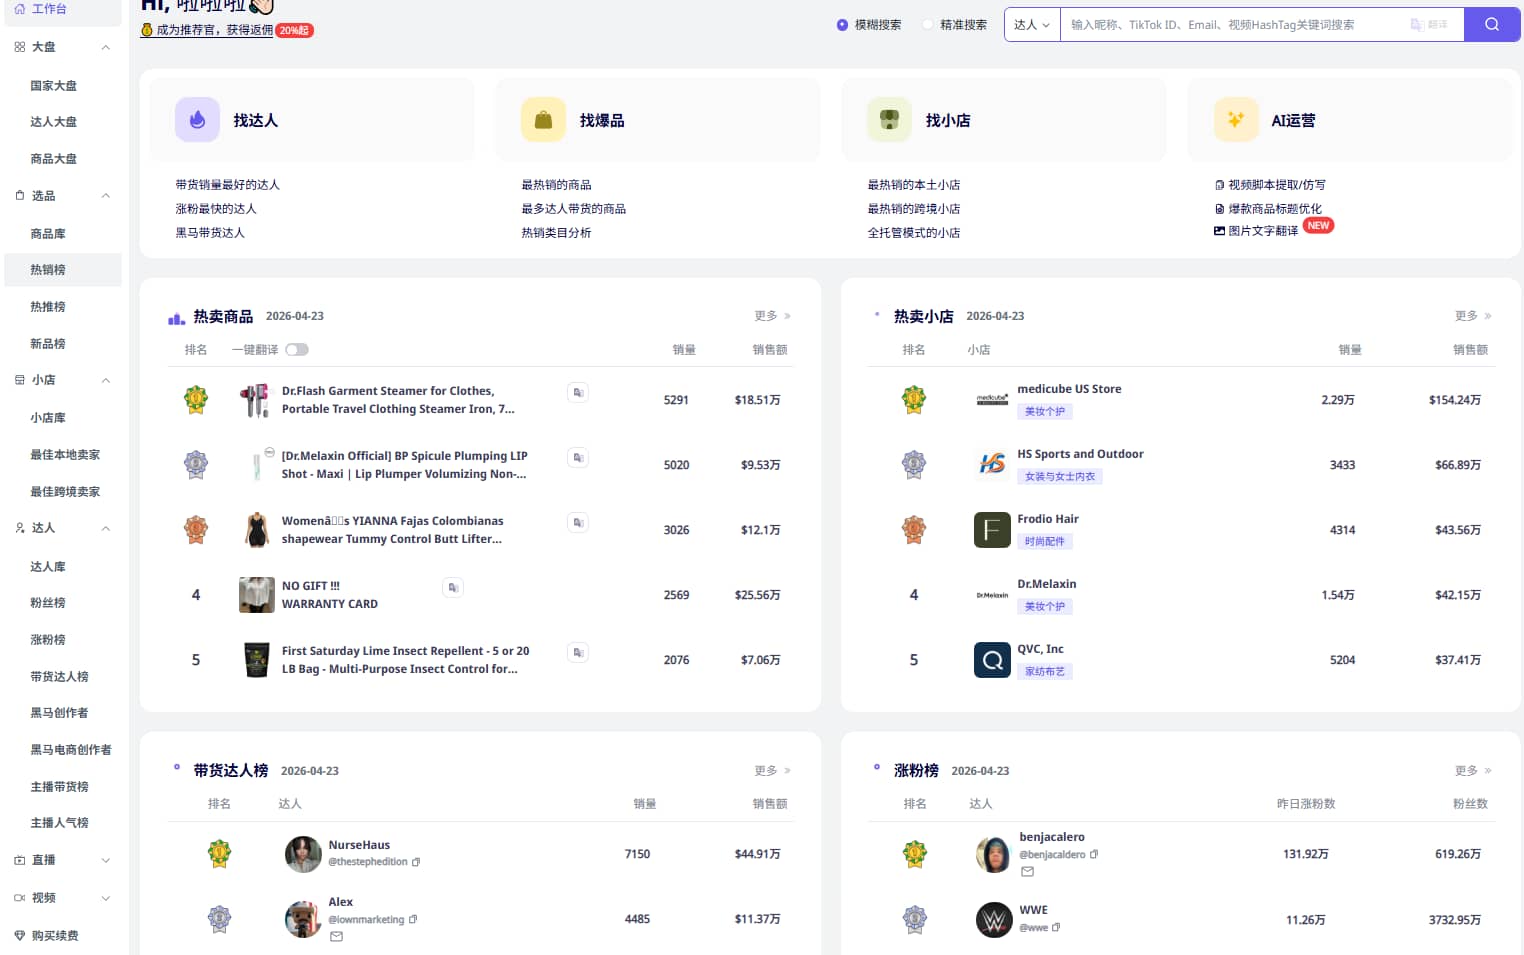The width and height of the screenshot is (1524, 955).
Task: Copy the @thestephedition handle
Action: pyautogui.click(x=416, y=862)
